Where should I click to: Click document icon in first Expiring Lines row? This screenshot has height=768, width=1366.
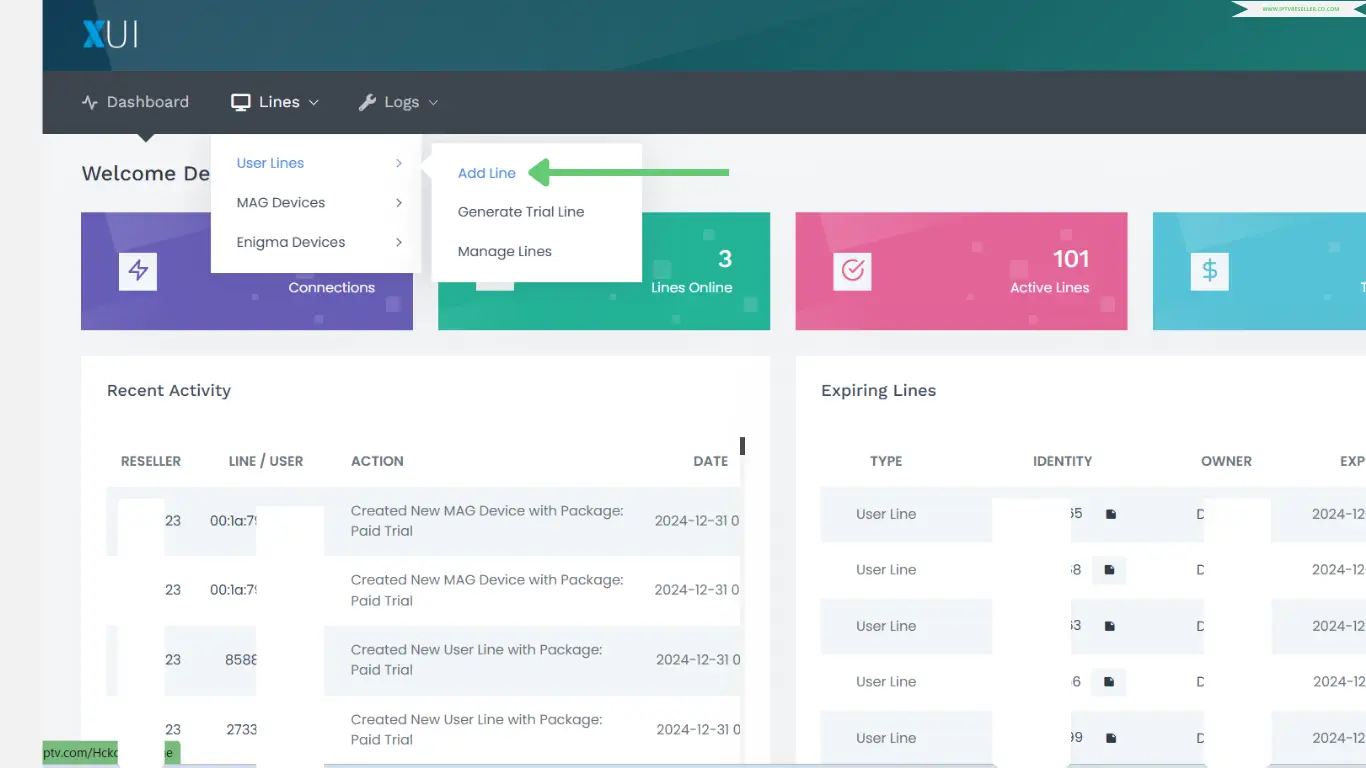[x=1110, y=514]
